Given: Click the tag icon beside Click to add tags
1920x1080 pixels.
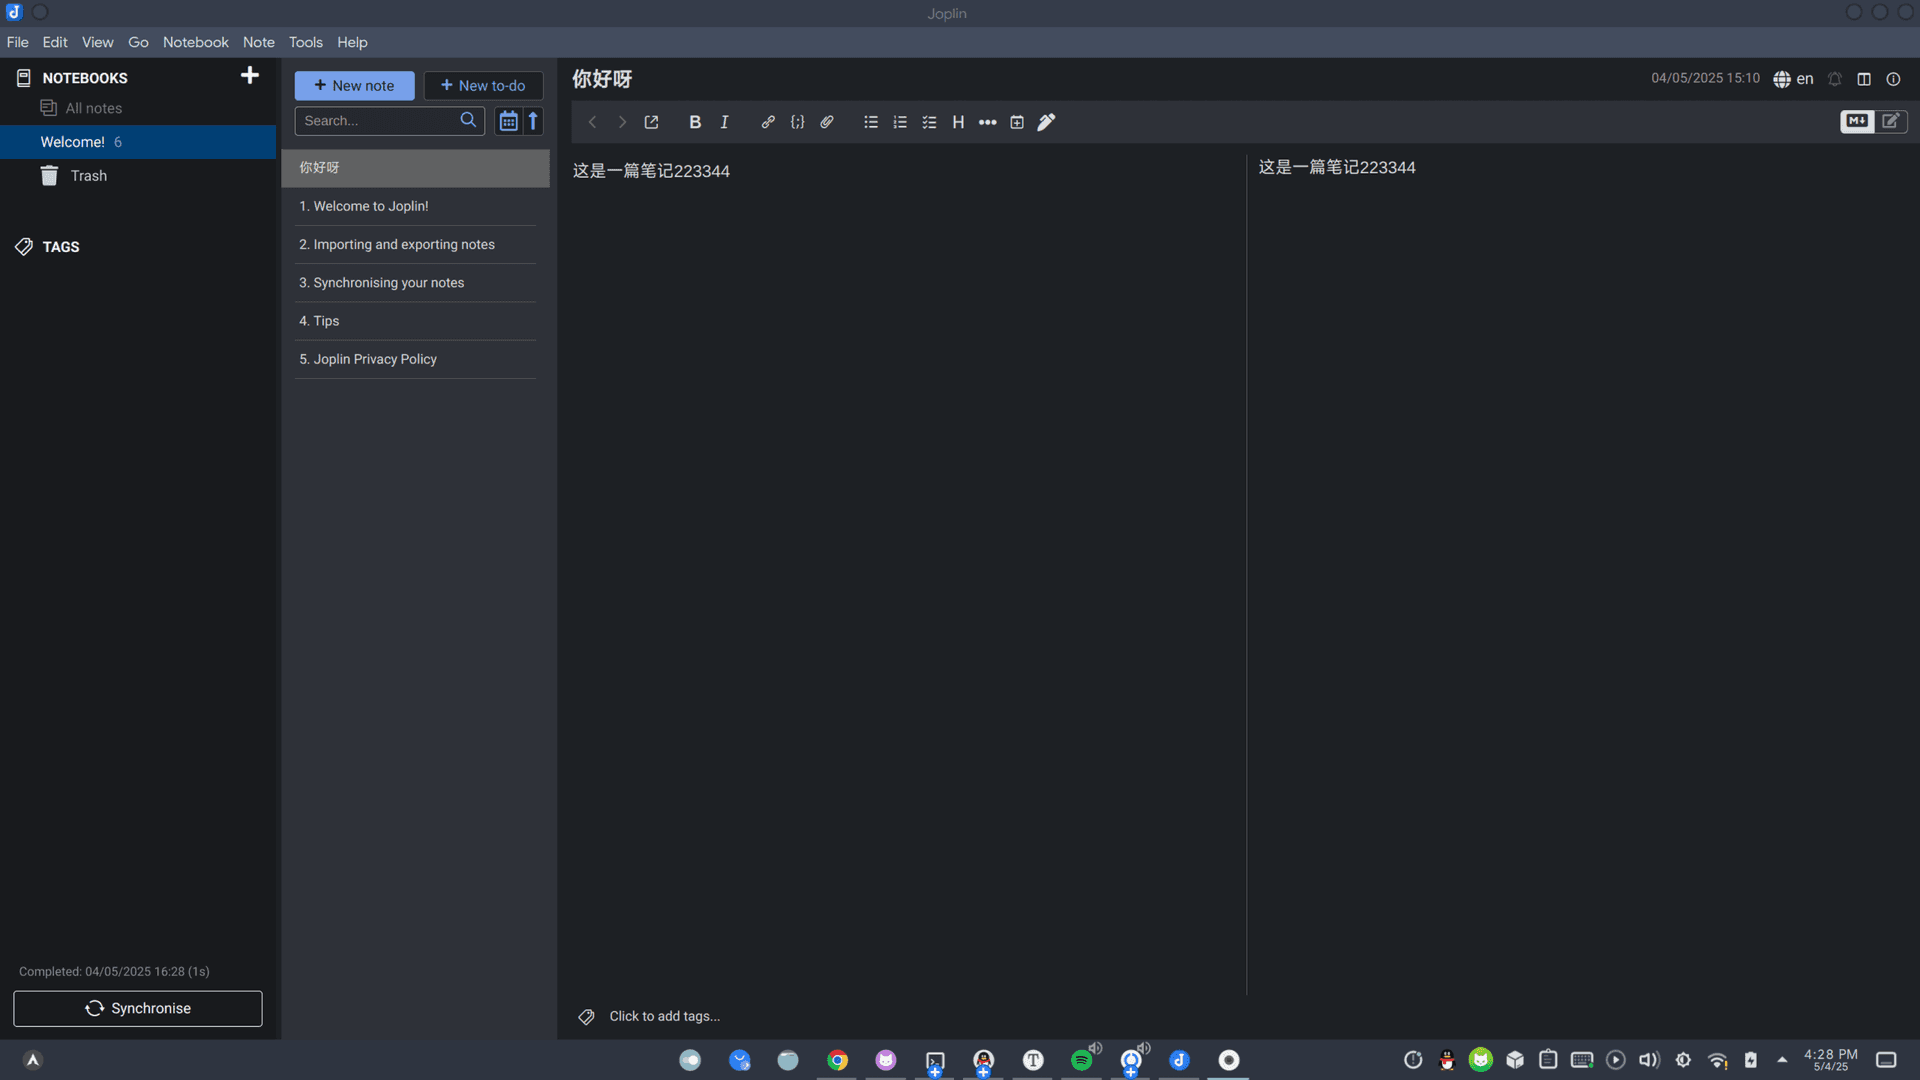Looking at the screenshot, I should [x=587, y=1017].
